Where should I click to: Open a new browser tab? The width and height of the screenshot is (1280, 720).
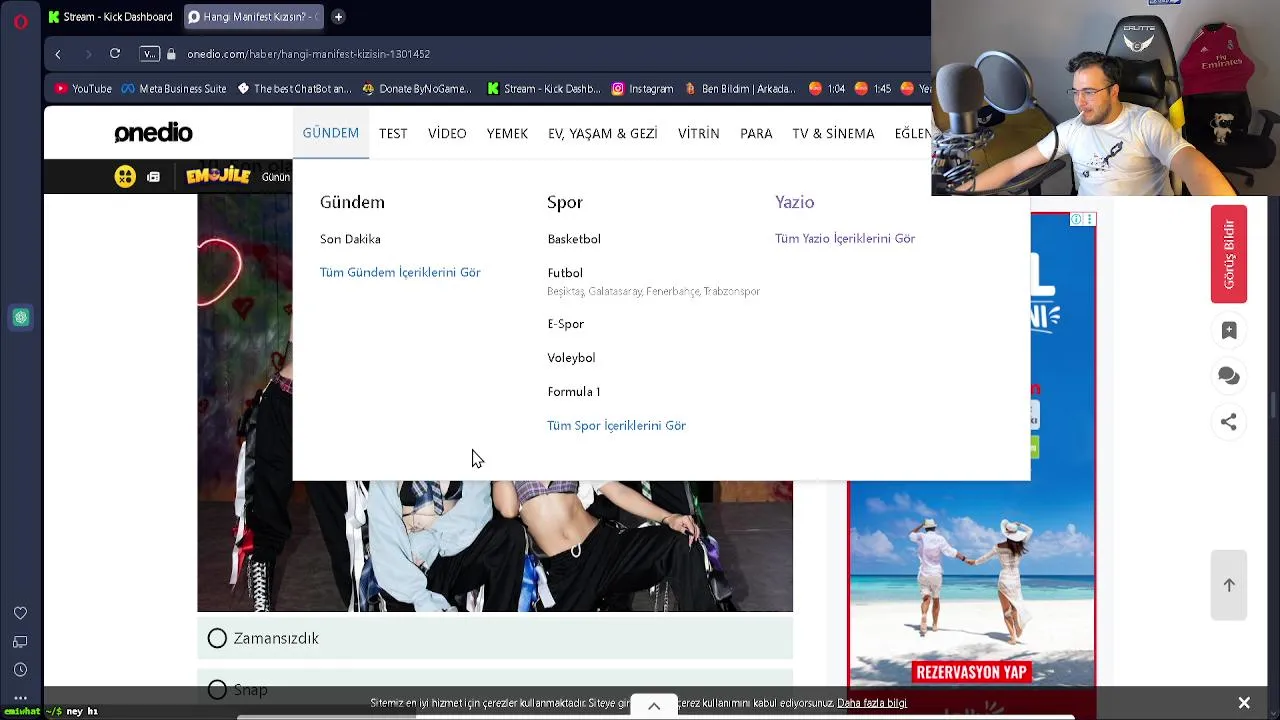[x=338, y=17]
